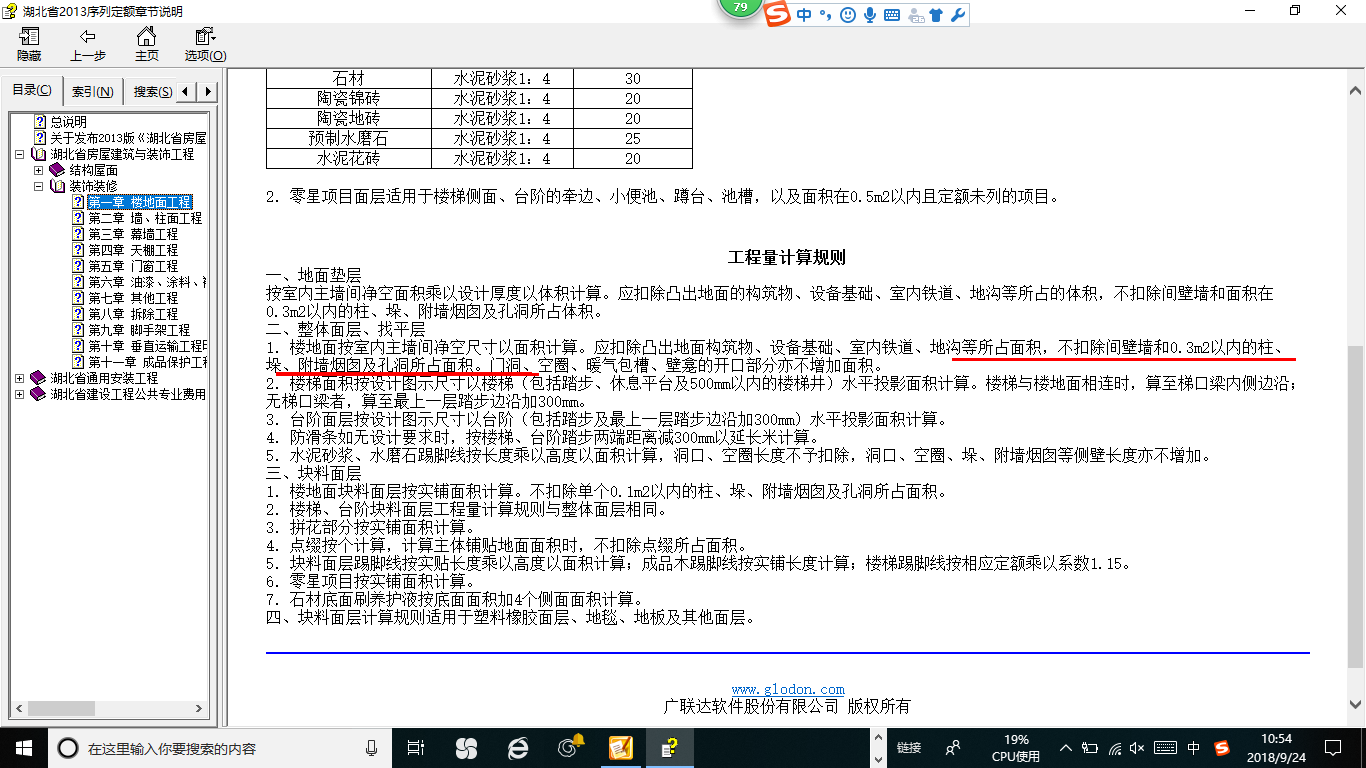Click the 链接 taskbar toolbar
This screenshot has height=768, width=1366.
pyautogui.click(x=909, y=747)
